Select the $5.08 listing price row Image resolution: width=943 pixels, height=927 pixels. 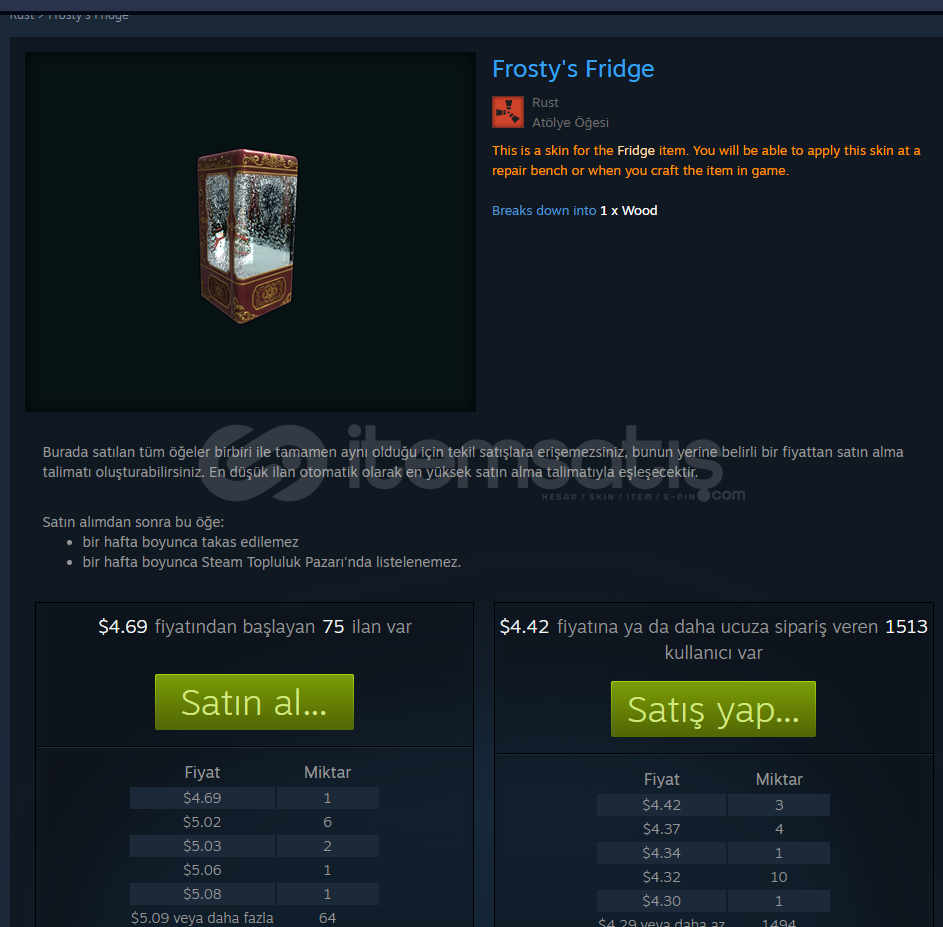pyautogui.click(x=254, y=895)
